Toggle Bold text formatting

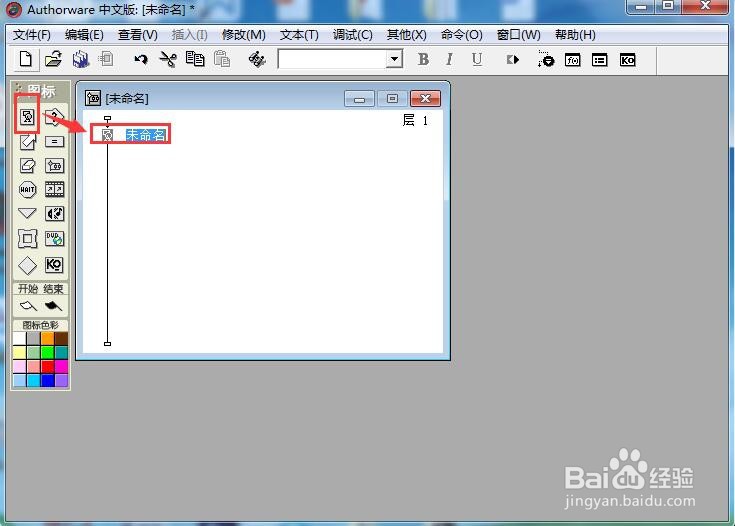[x=423, y=60]
